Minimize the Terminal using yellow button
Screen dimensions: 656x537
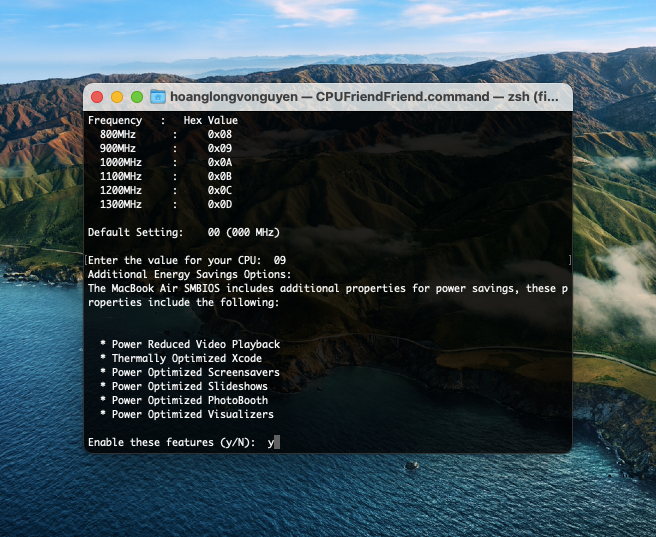coord(117,97)
